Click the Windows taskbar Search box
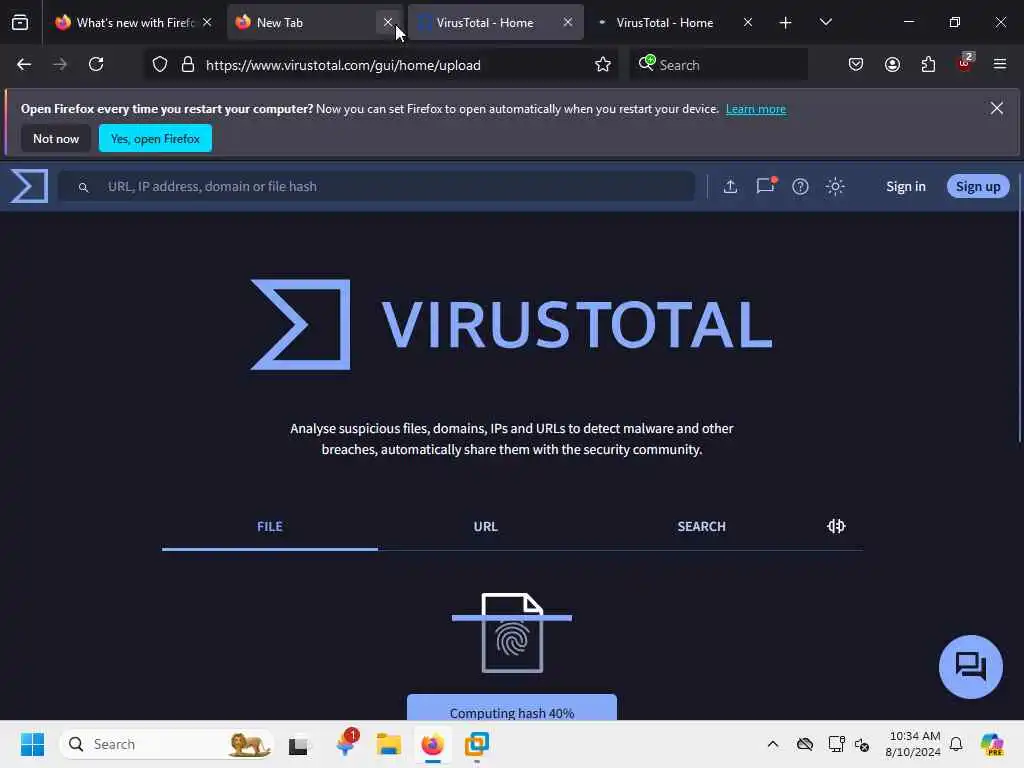 (167, 744)
